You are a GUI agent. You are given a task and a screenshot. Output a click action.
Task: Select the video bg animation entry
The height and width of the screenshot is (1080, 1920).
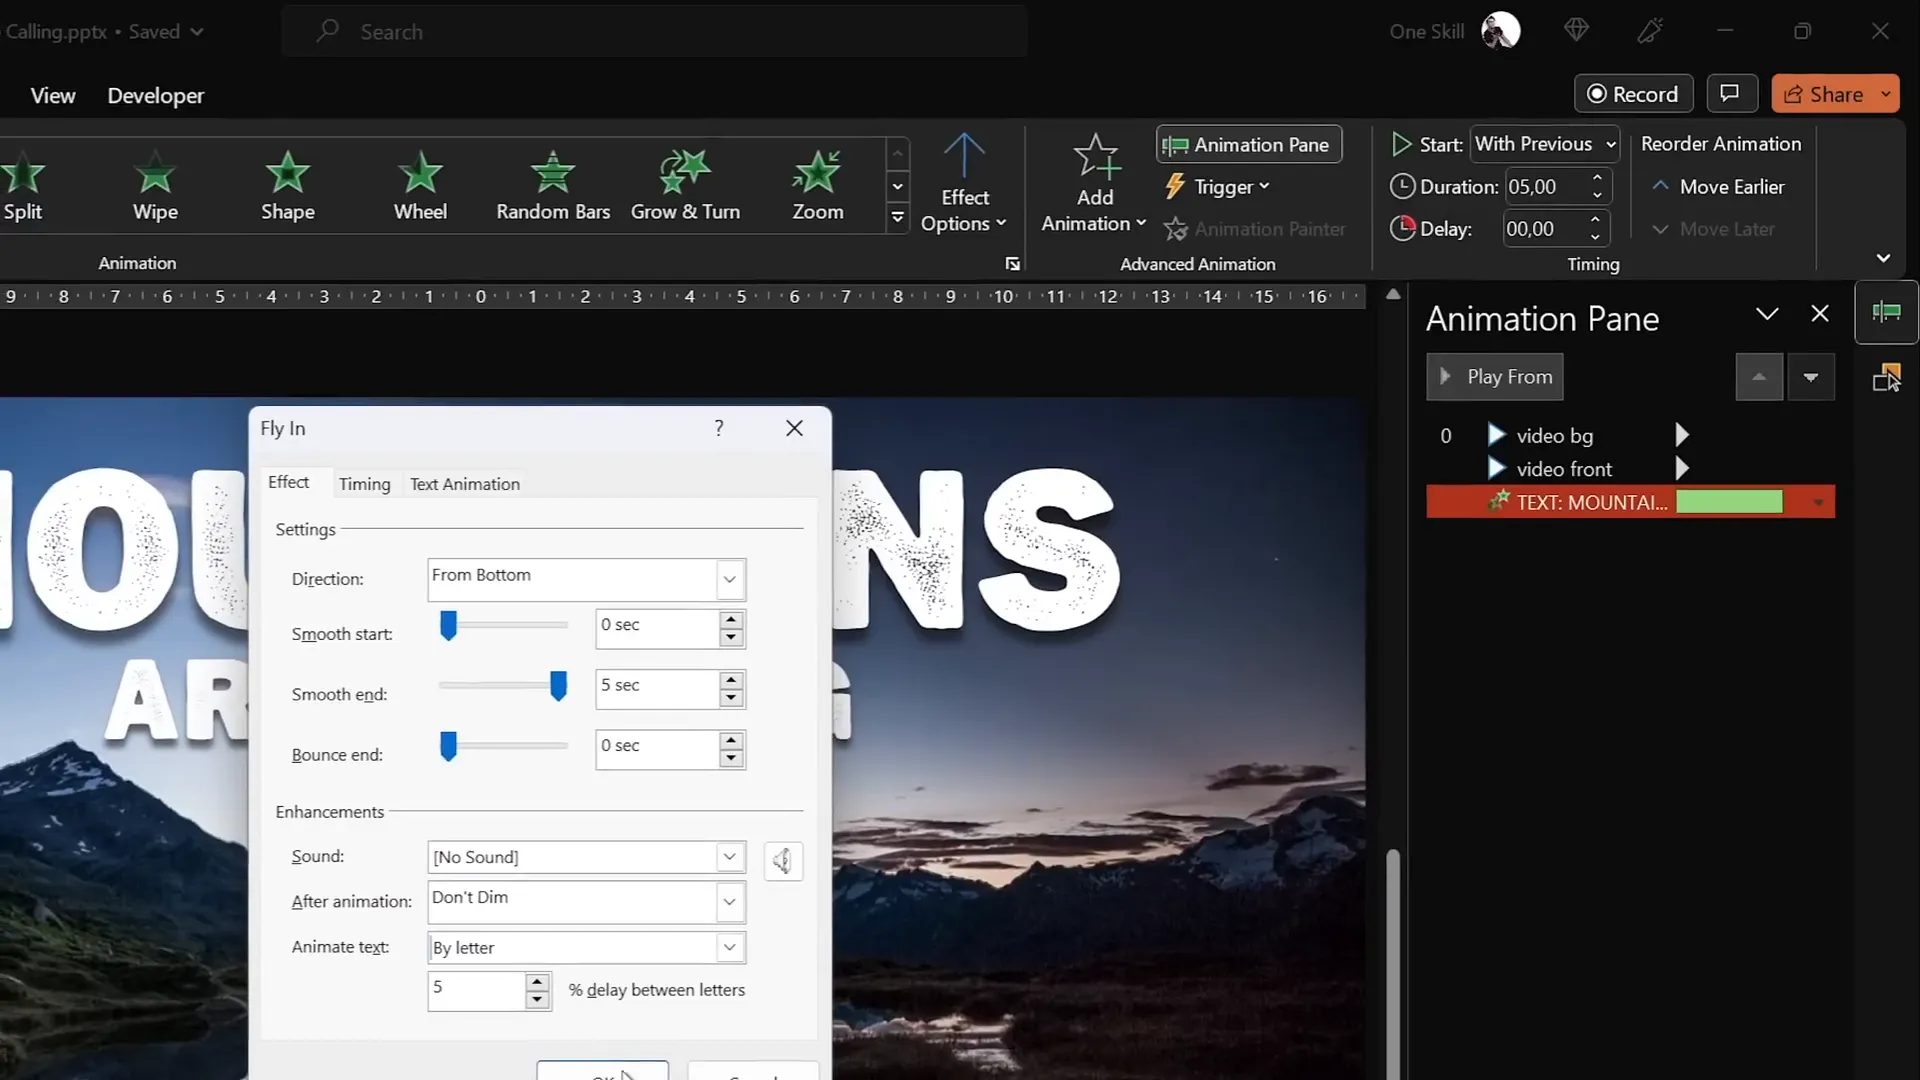point(1630,435)
